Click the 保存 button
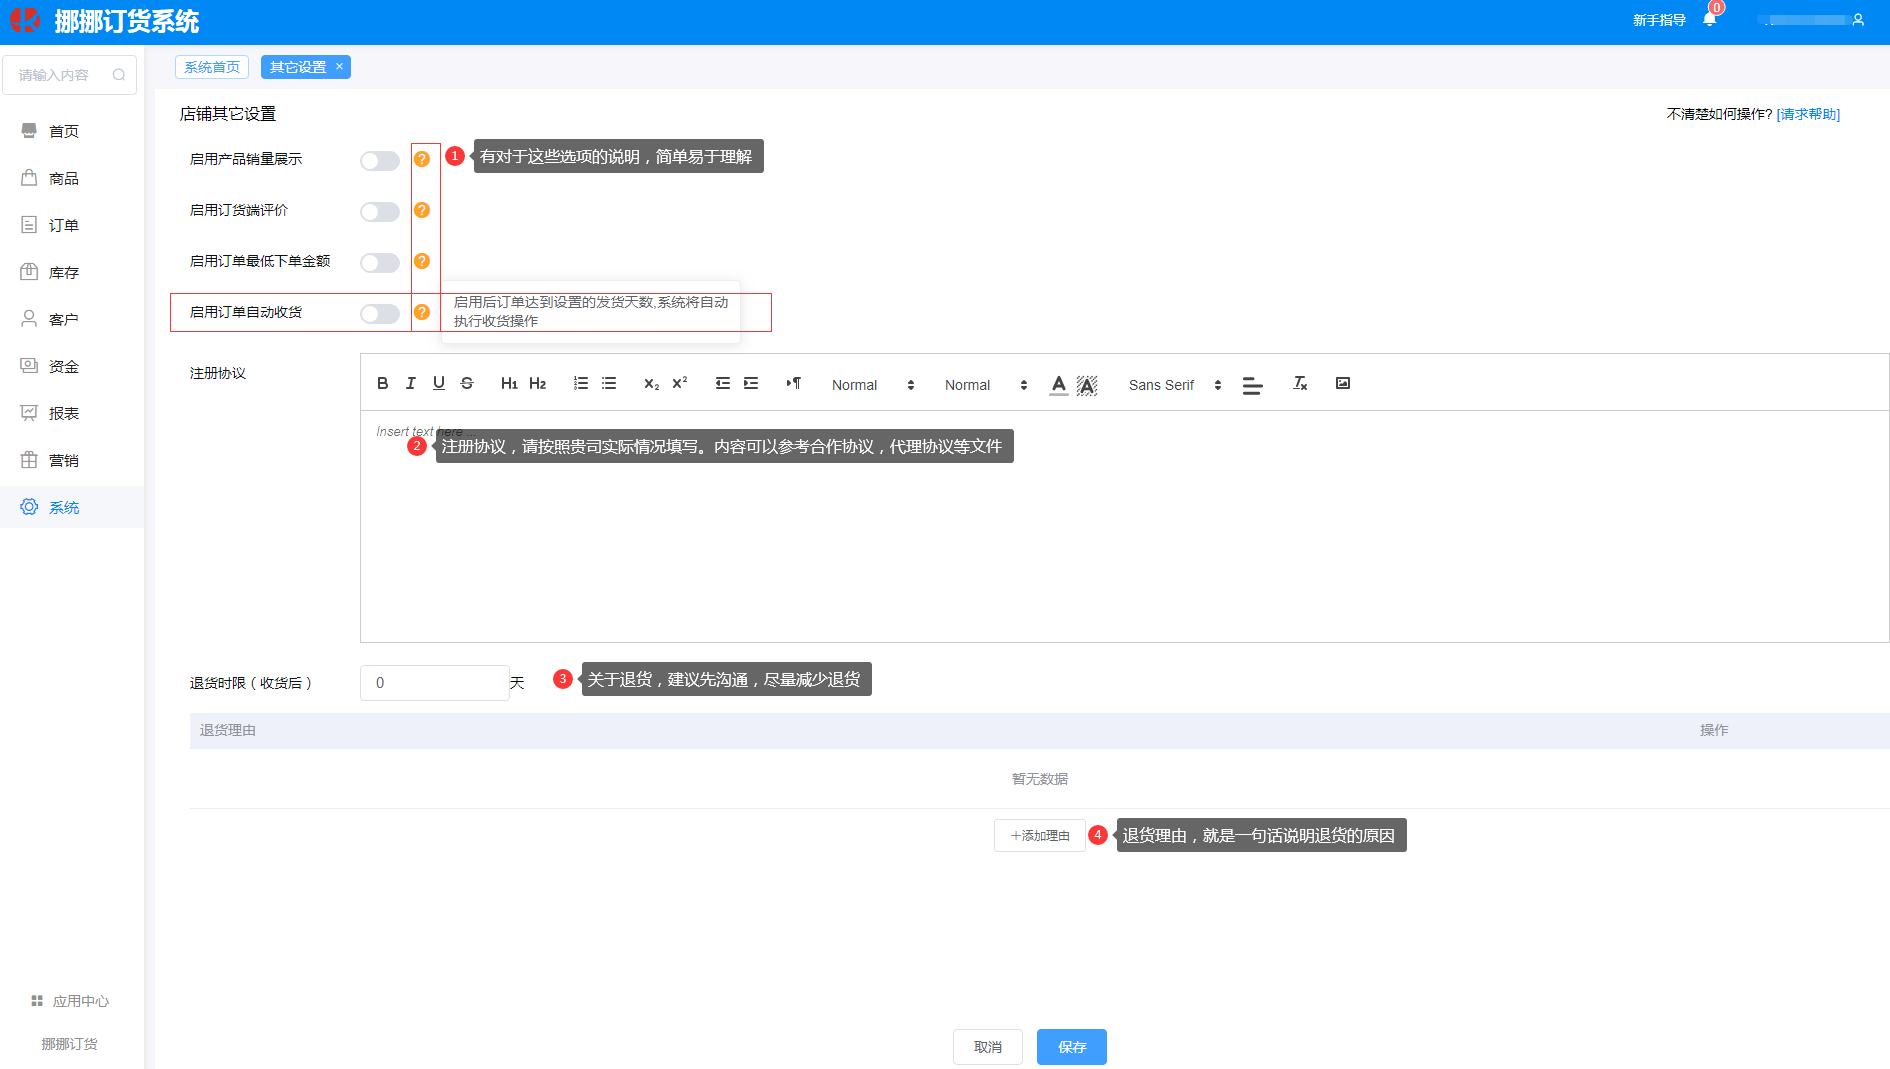This screenshot has height=1069, width=1890. tap(1071, 1047)
